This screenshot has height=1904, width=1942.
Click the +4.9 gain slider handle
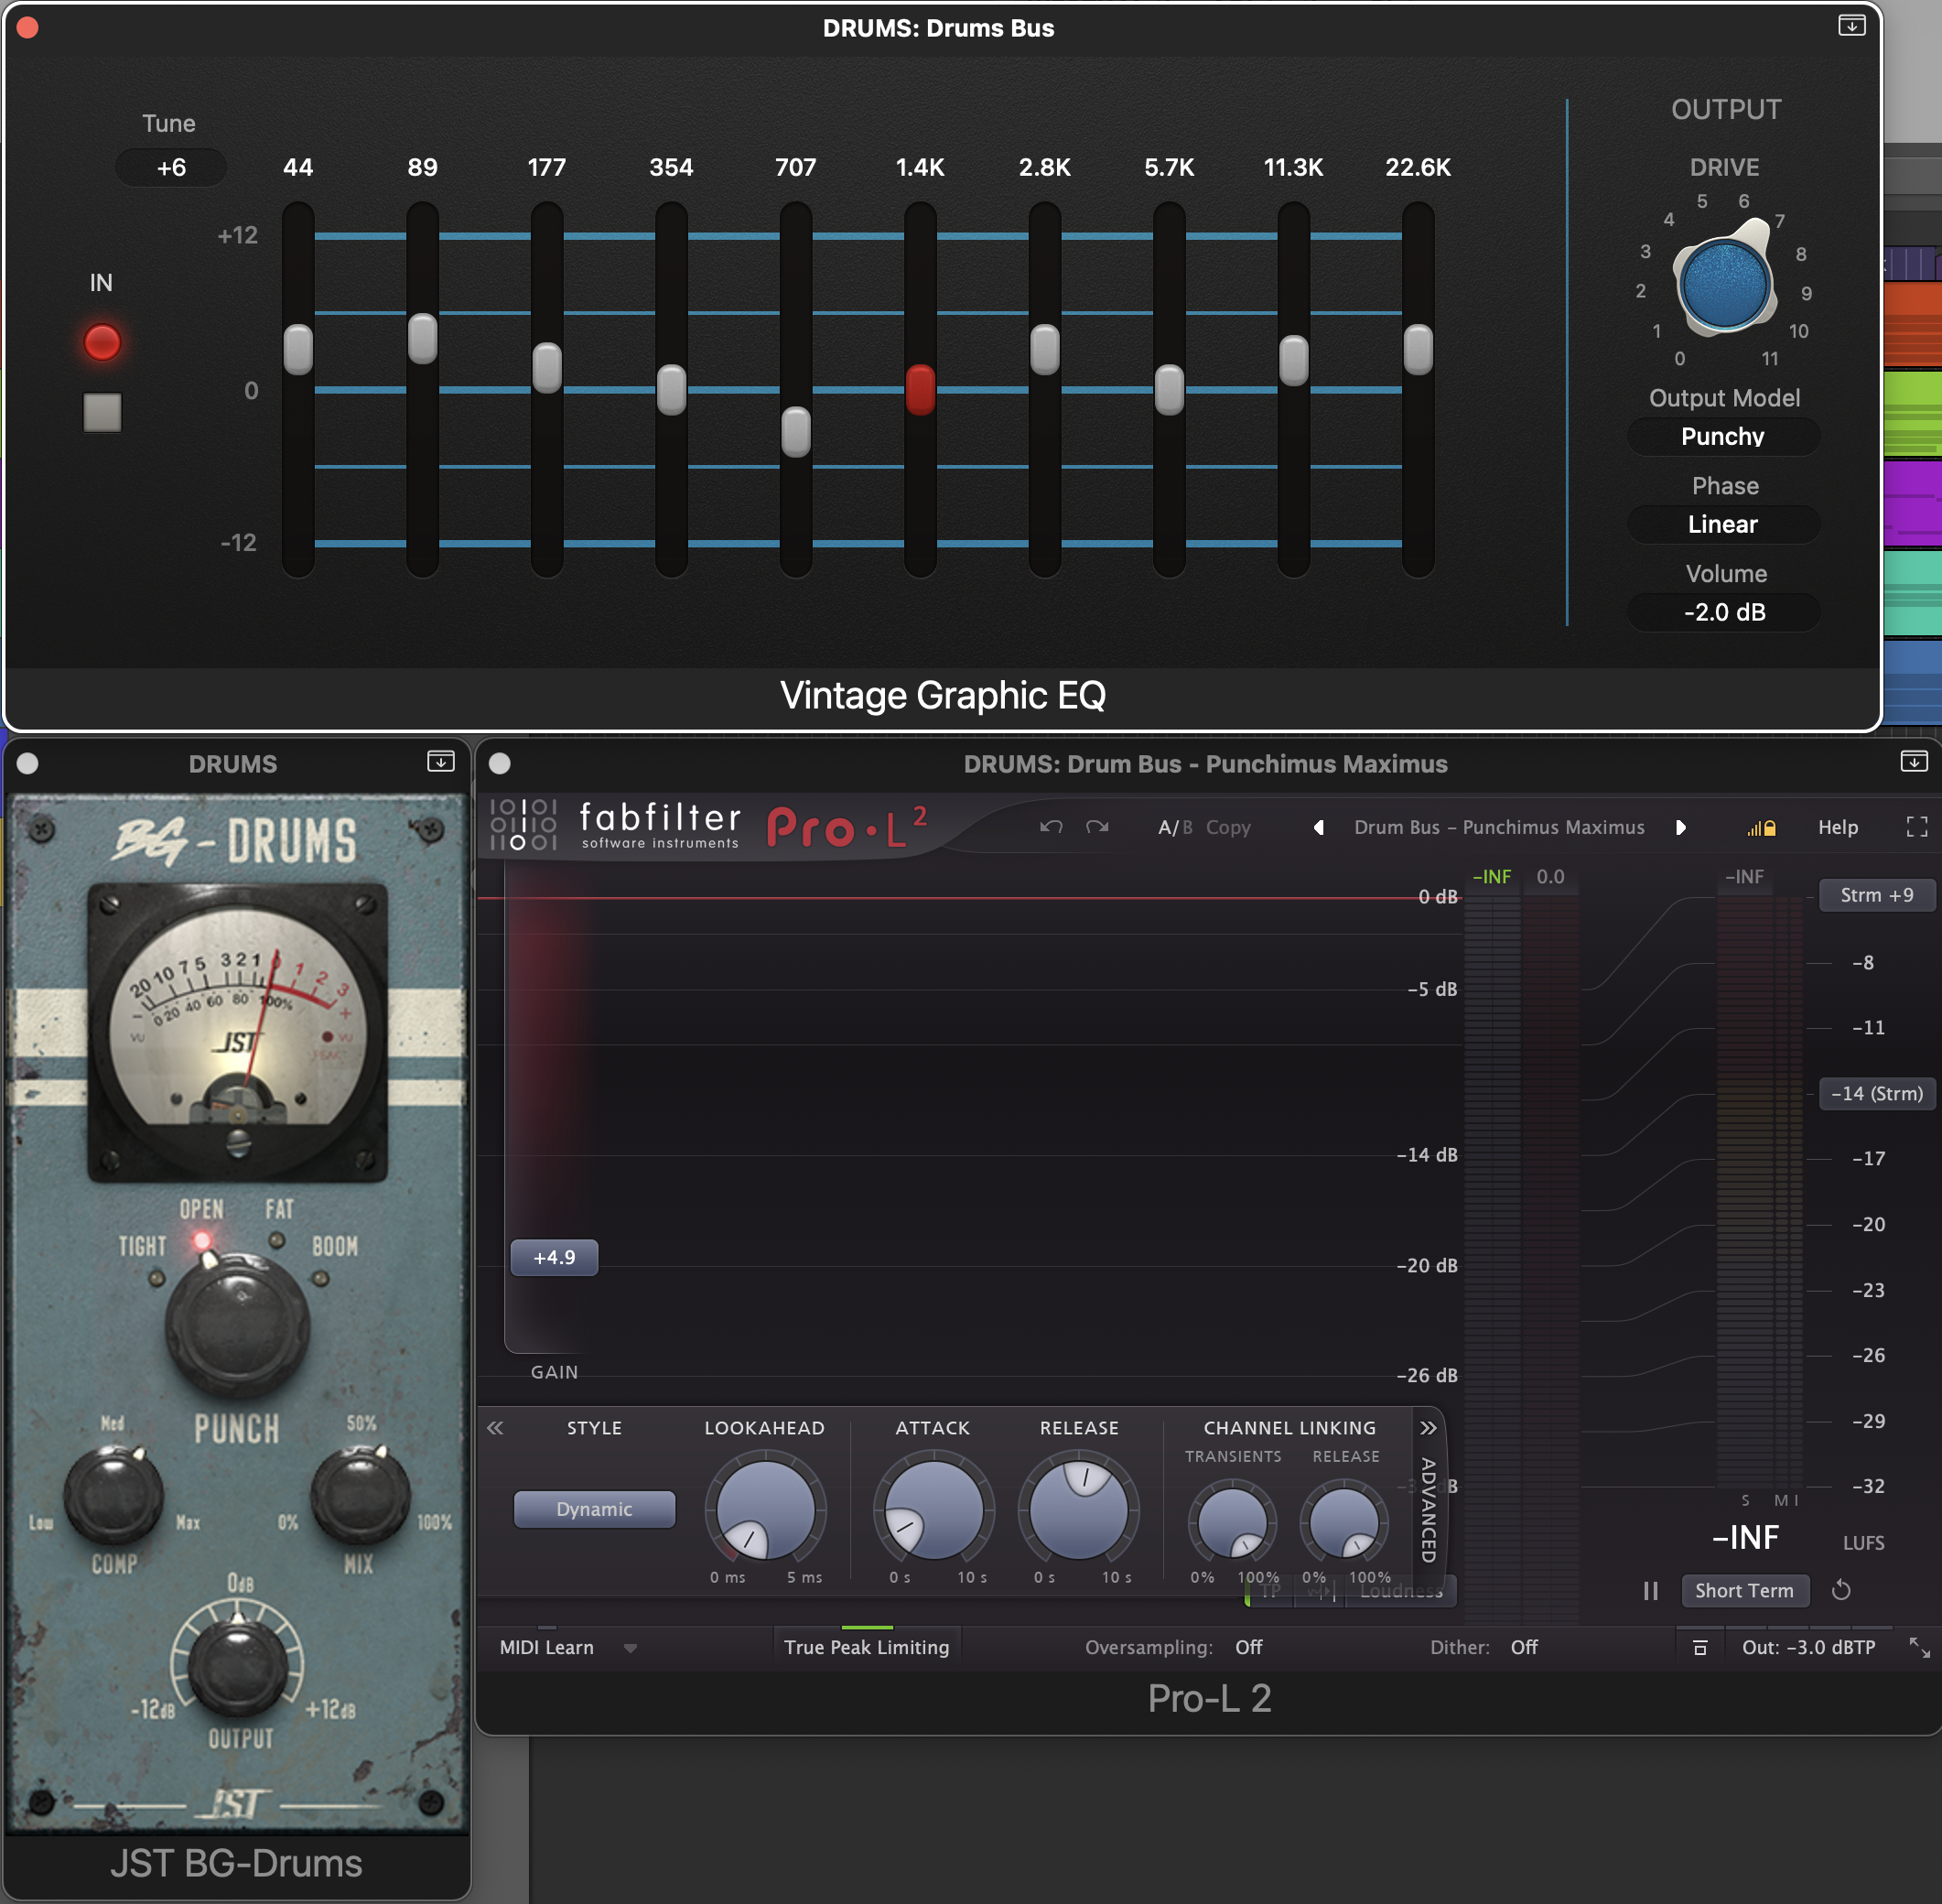[x=554, y=1257]
